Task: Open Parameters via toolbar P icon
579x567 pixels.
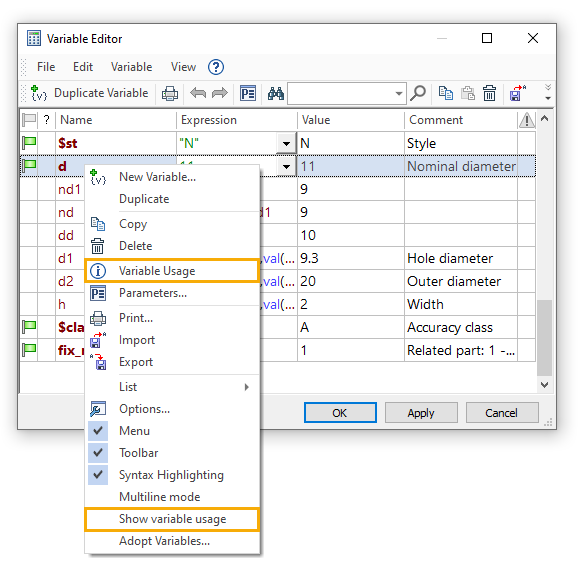Action: [x=248, y=93]
